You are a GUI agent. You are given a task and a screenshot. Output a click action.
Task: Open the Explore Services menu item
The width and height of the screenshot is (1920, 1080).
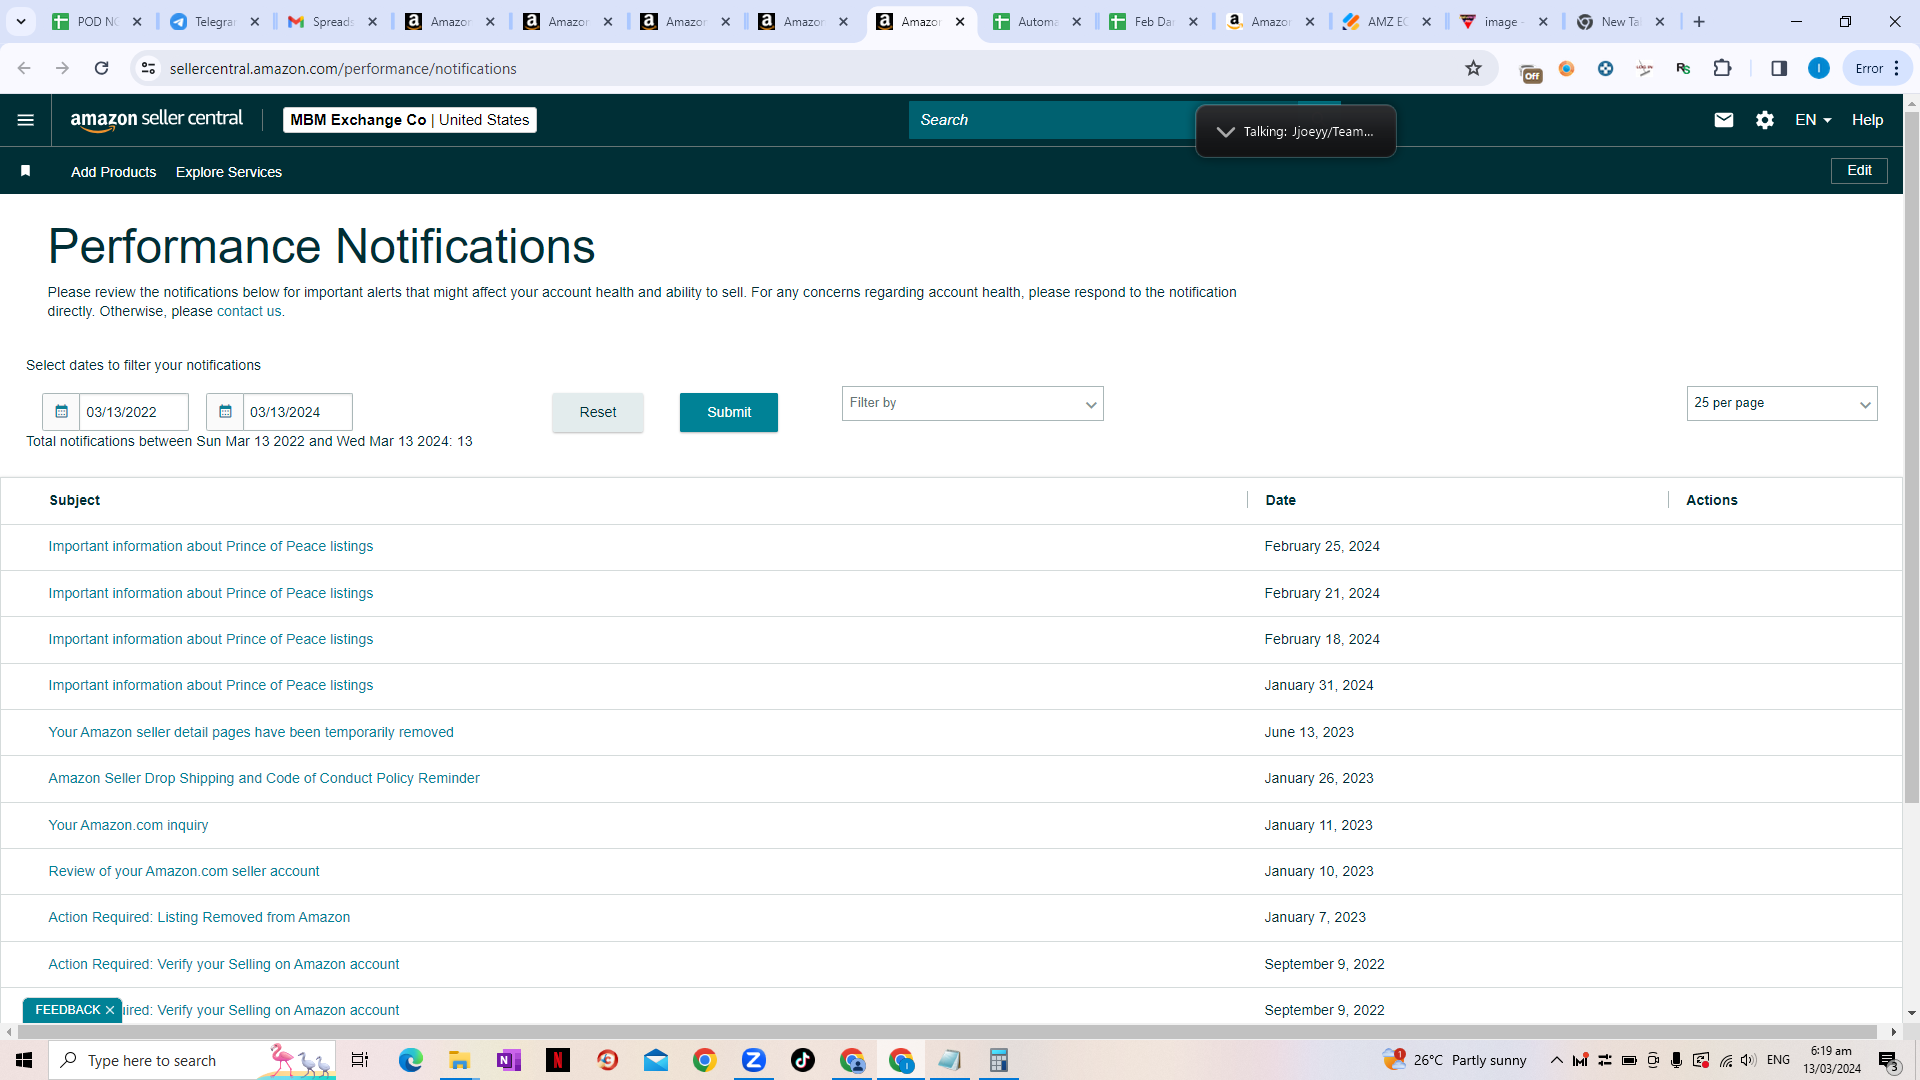(229, 172)
